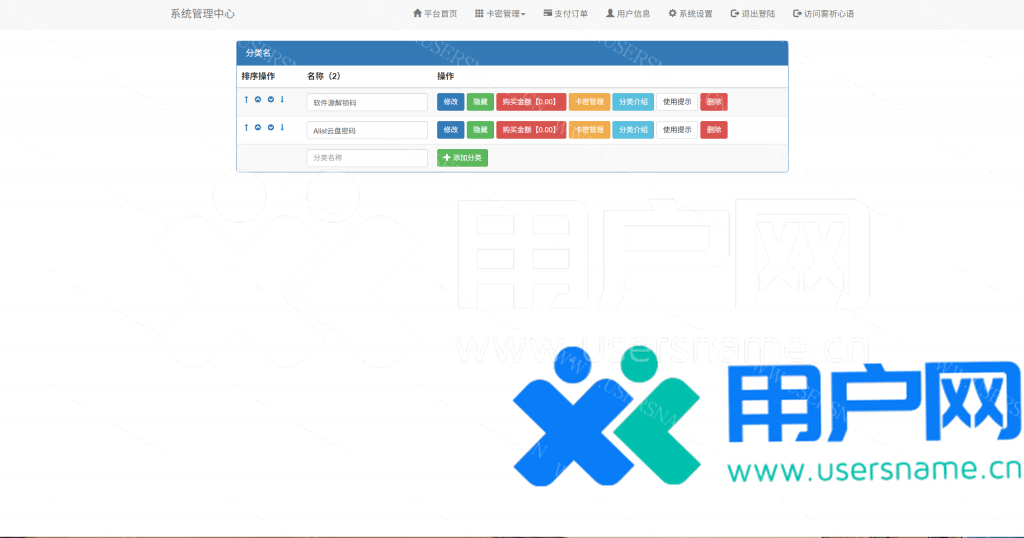
Task: Expand the 卡密管理 dropdown menu
Action: coord(500,14)
